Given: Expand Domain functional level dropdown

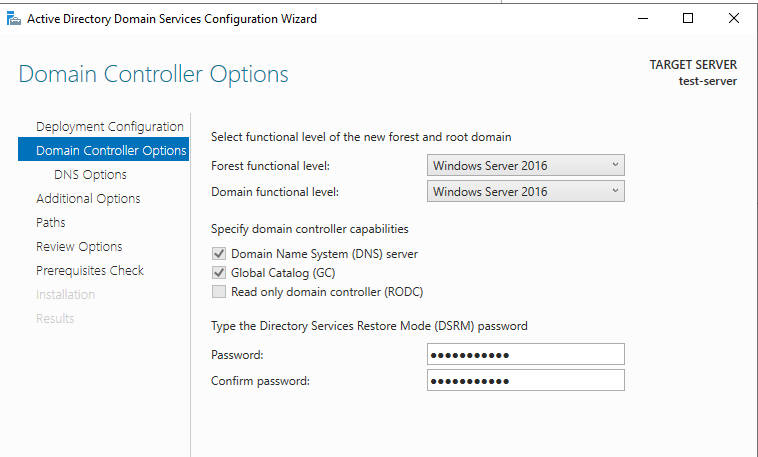Looking at the screenshot, I should (525, 192).
